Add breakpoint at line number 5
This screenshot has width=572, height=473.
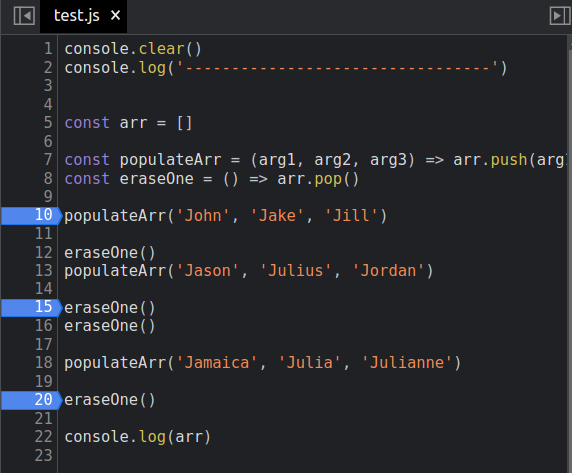click(48, 123)
